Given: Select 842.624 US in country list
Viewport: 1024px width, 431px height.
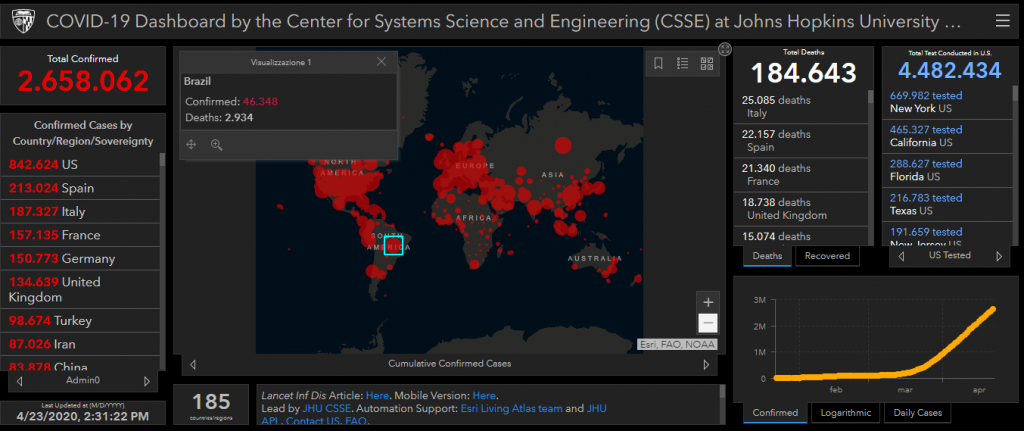Looking at the screenshot, I should coord(80,165).
